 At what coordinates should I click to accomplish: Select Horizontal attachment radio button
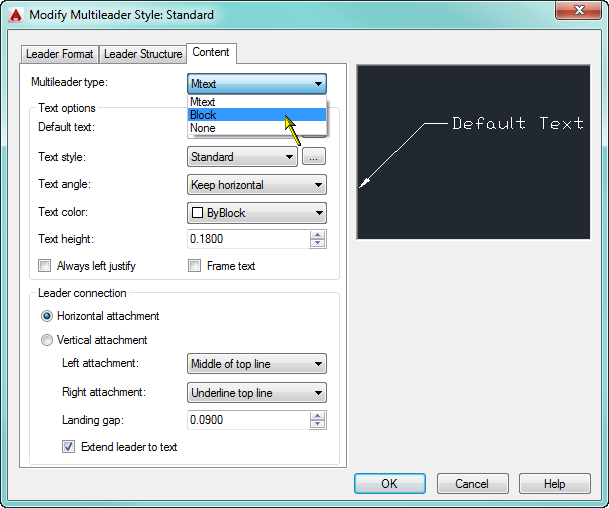pyautogui.click(x=47, y=316)
